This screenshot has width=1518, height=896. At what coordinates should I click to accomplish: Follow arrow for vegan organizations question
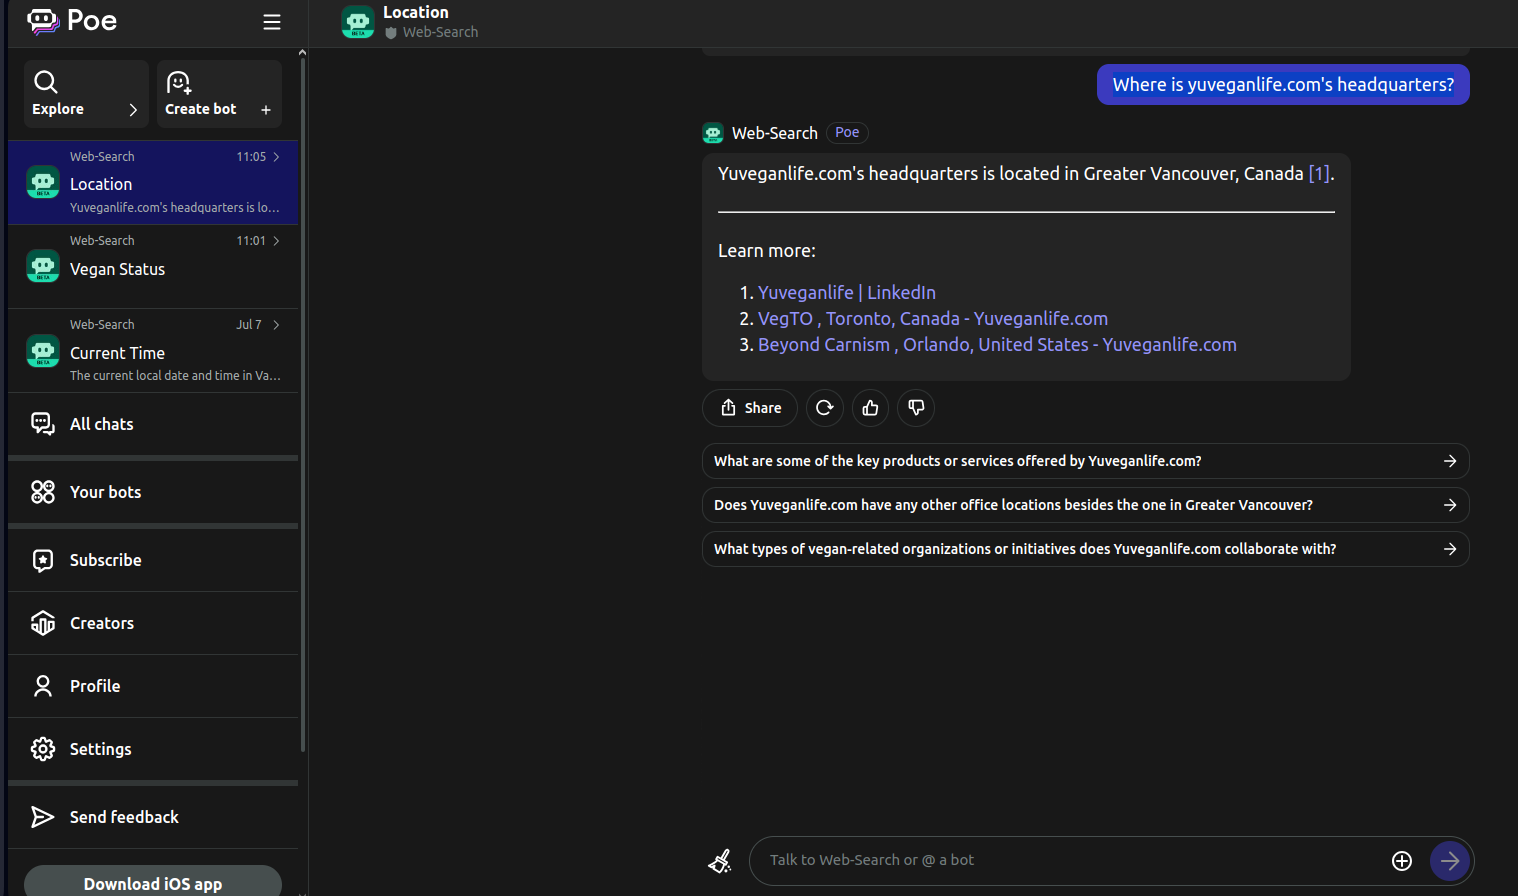click(x=1450, y=549)
